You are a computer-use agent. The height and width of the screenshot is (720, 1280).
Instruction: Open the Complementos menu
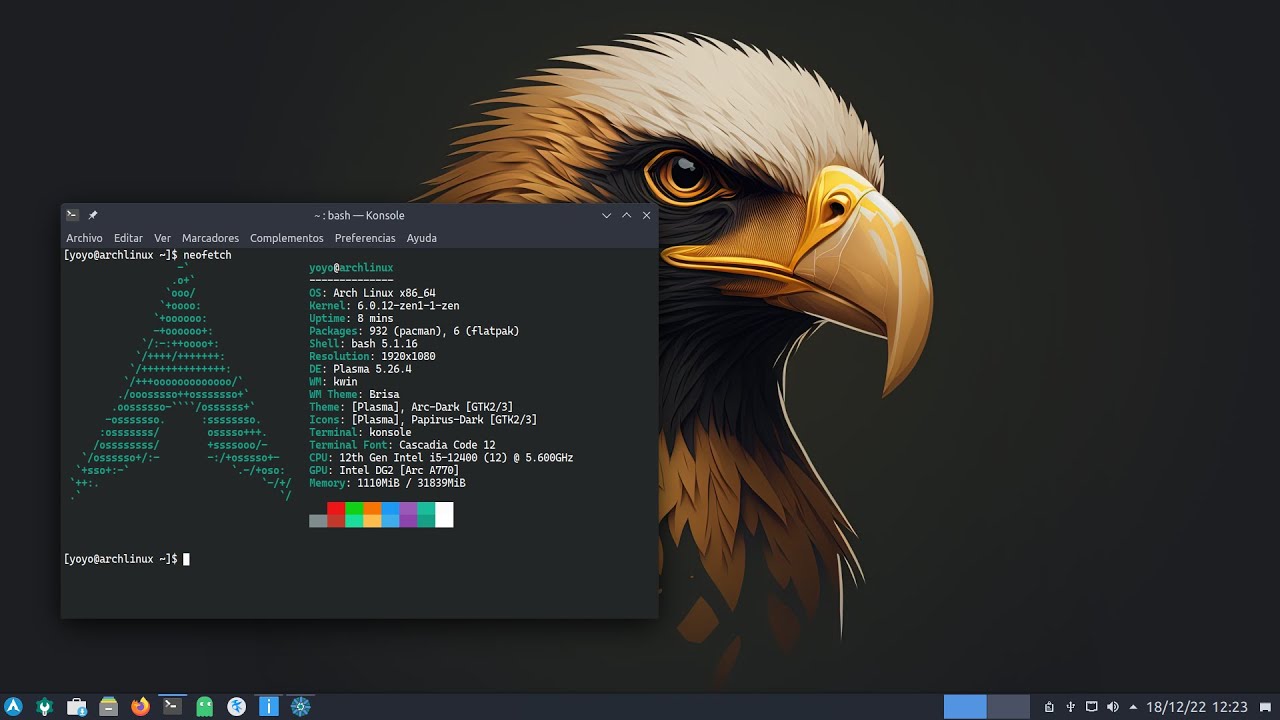pos(287,238)
